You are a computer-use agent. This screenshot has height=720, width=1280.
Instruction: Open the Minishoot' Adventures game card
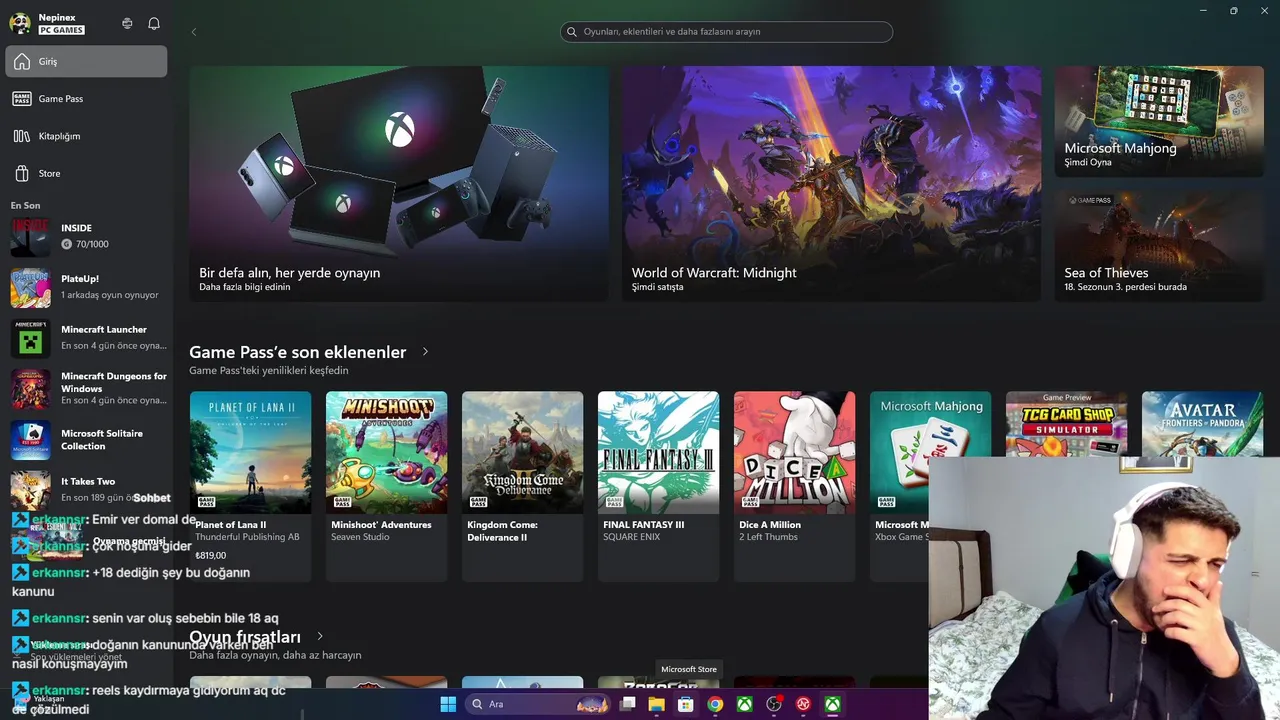(386, 486)
